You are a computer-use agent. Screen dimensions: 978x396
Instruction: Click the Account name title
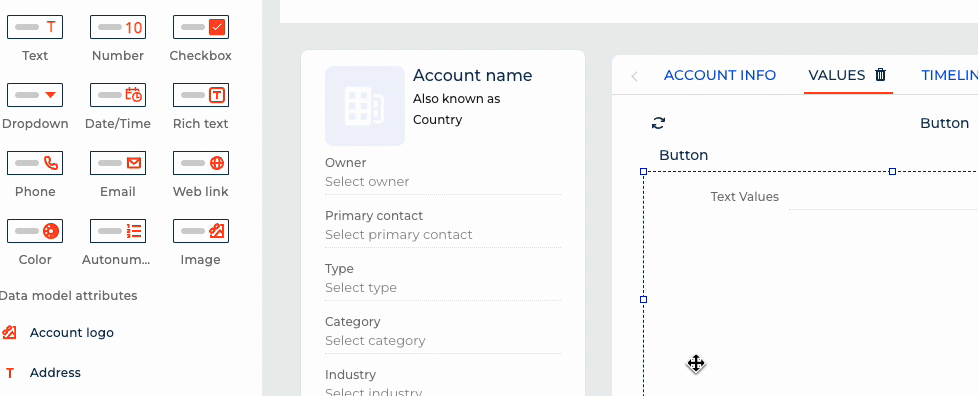pos(473,75)
